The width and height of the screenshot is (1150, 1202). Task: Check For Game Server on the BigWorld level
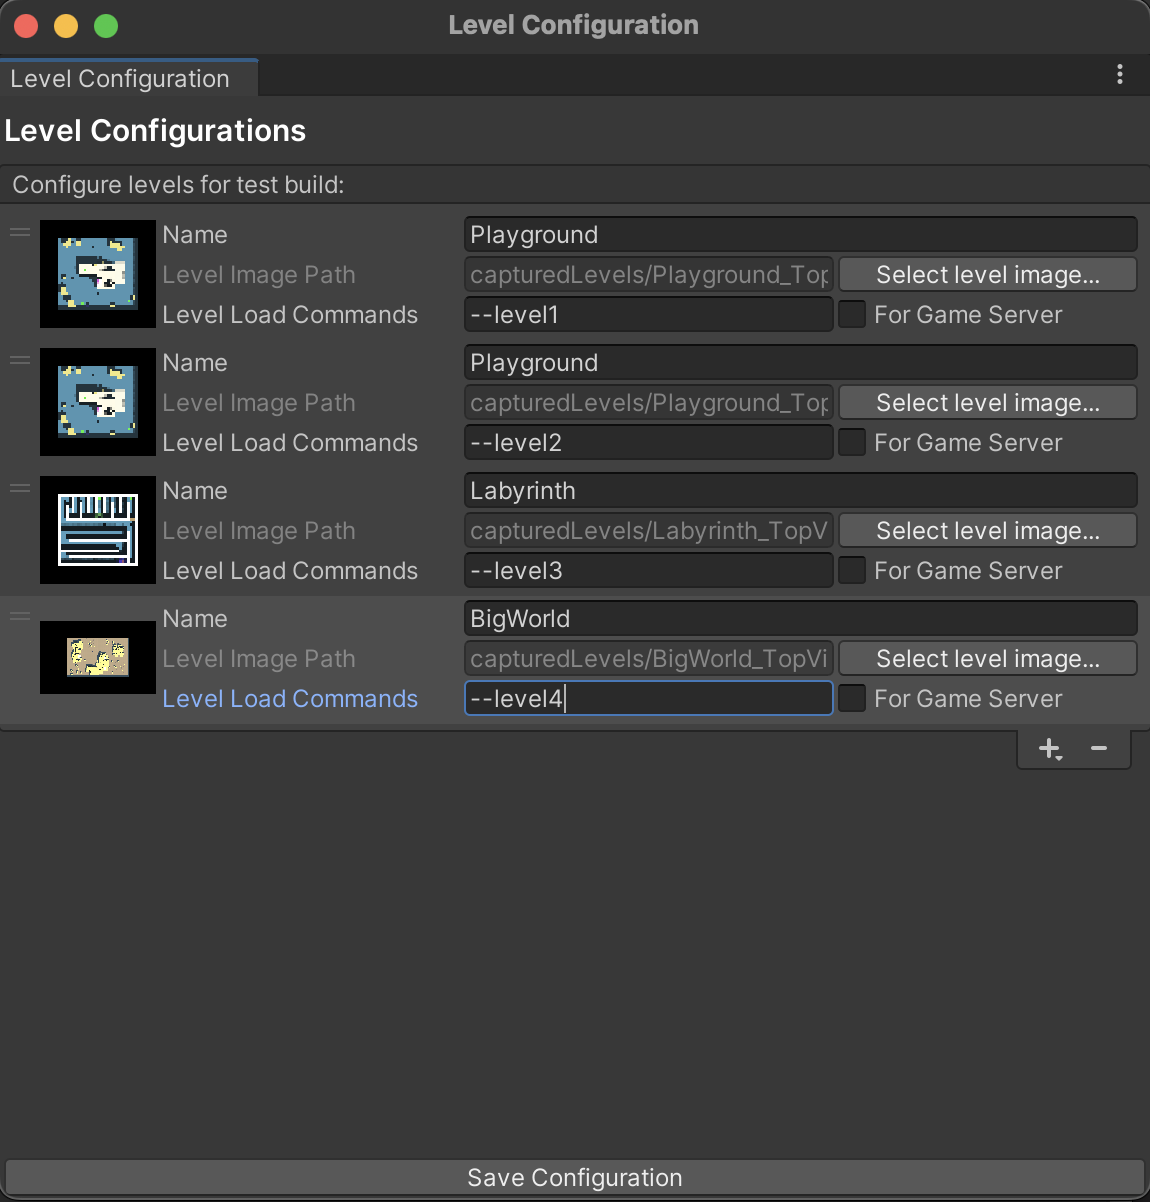[x=852, y=698]
